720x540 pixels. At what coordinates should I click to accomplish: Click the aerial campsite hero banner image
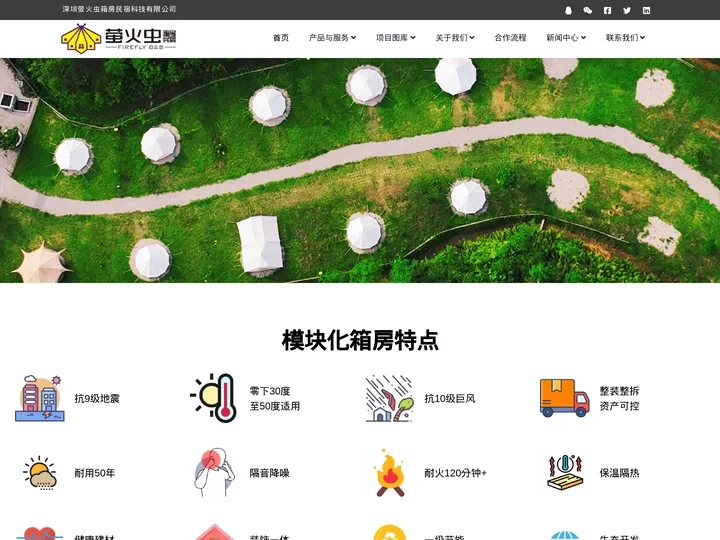pos(360,170)
